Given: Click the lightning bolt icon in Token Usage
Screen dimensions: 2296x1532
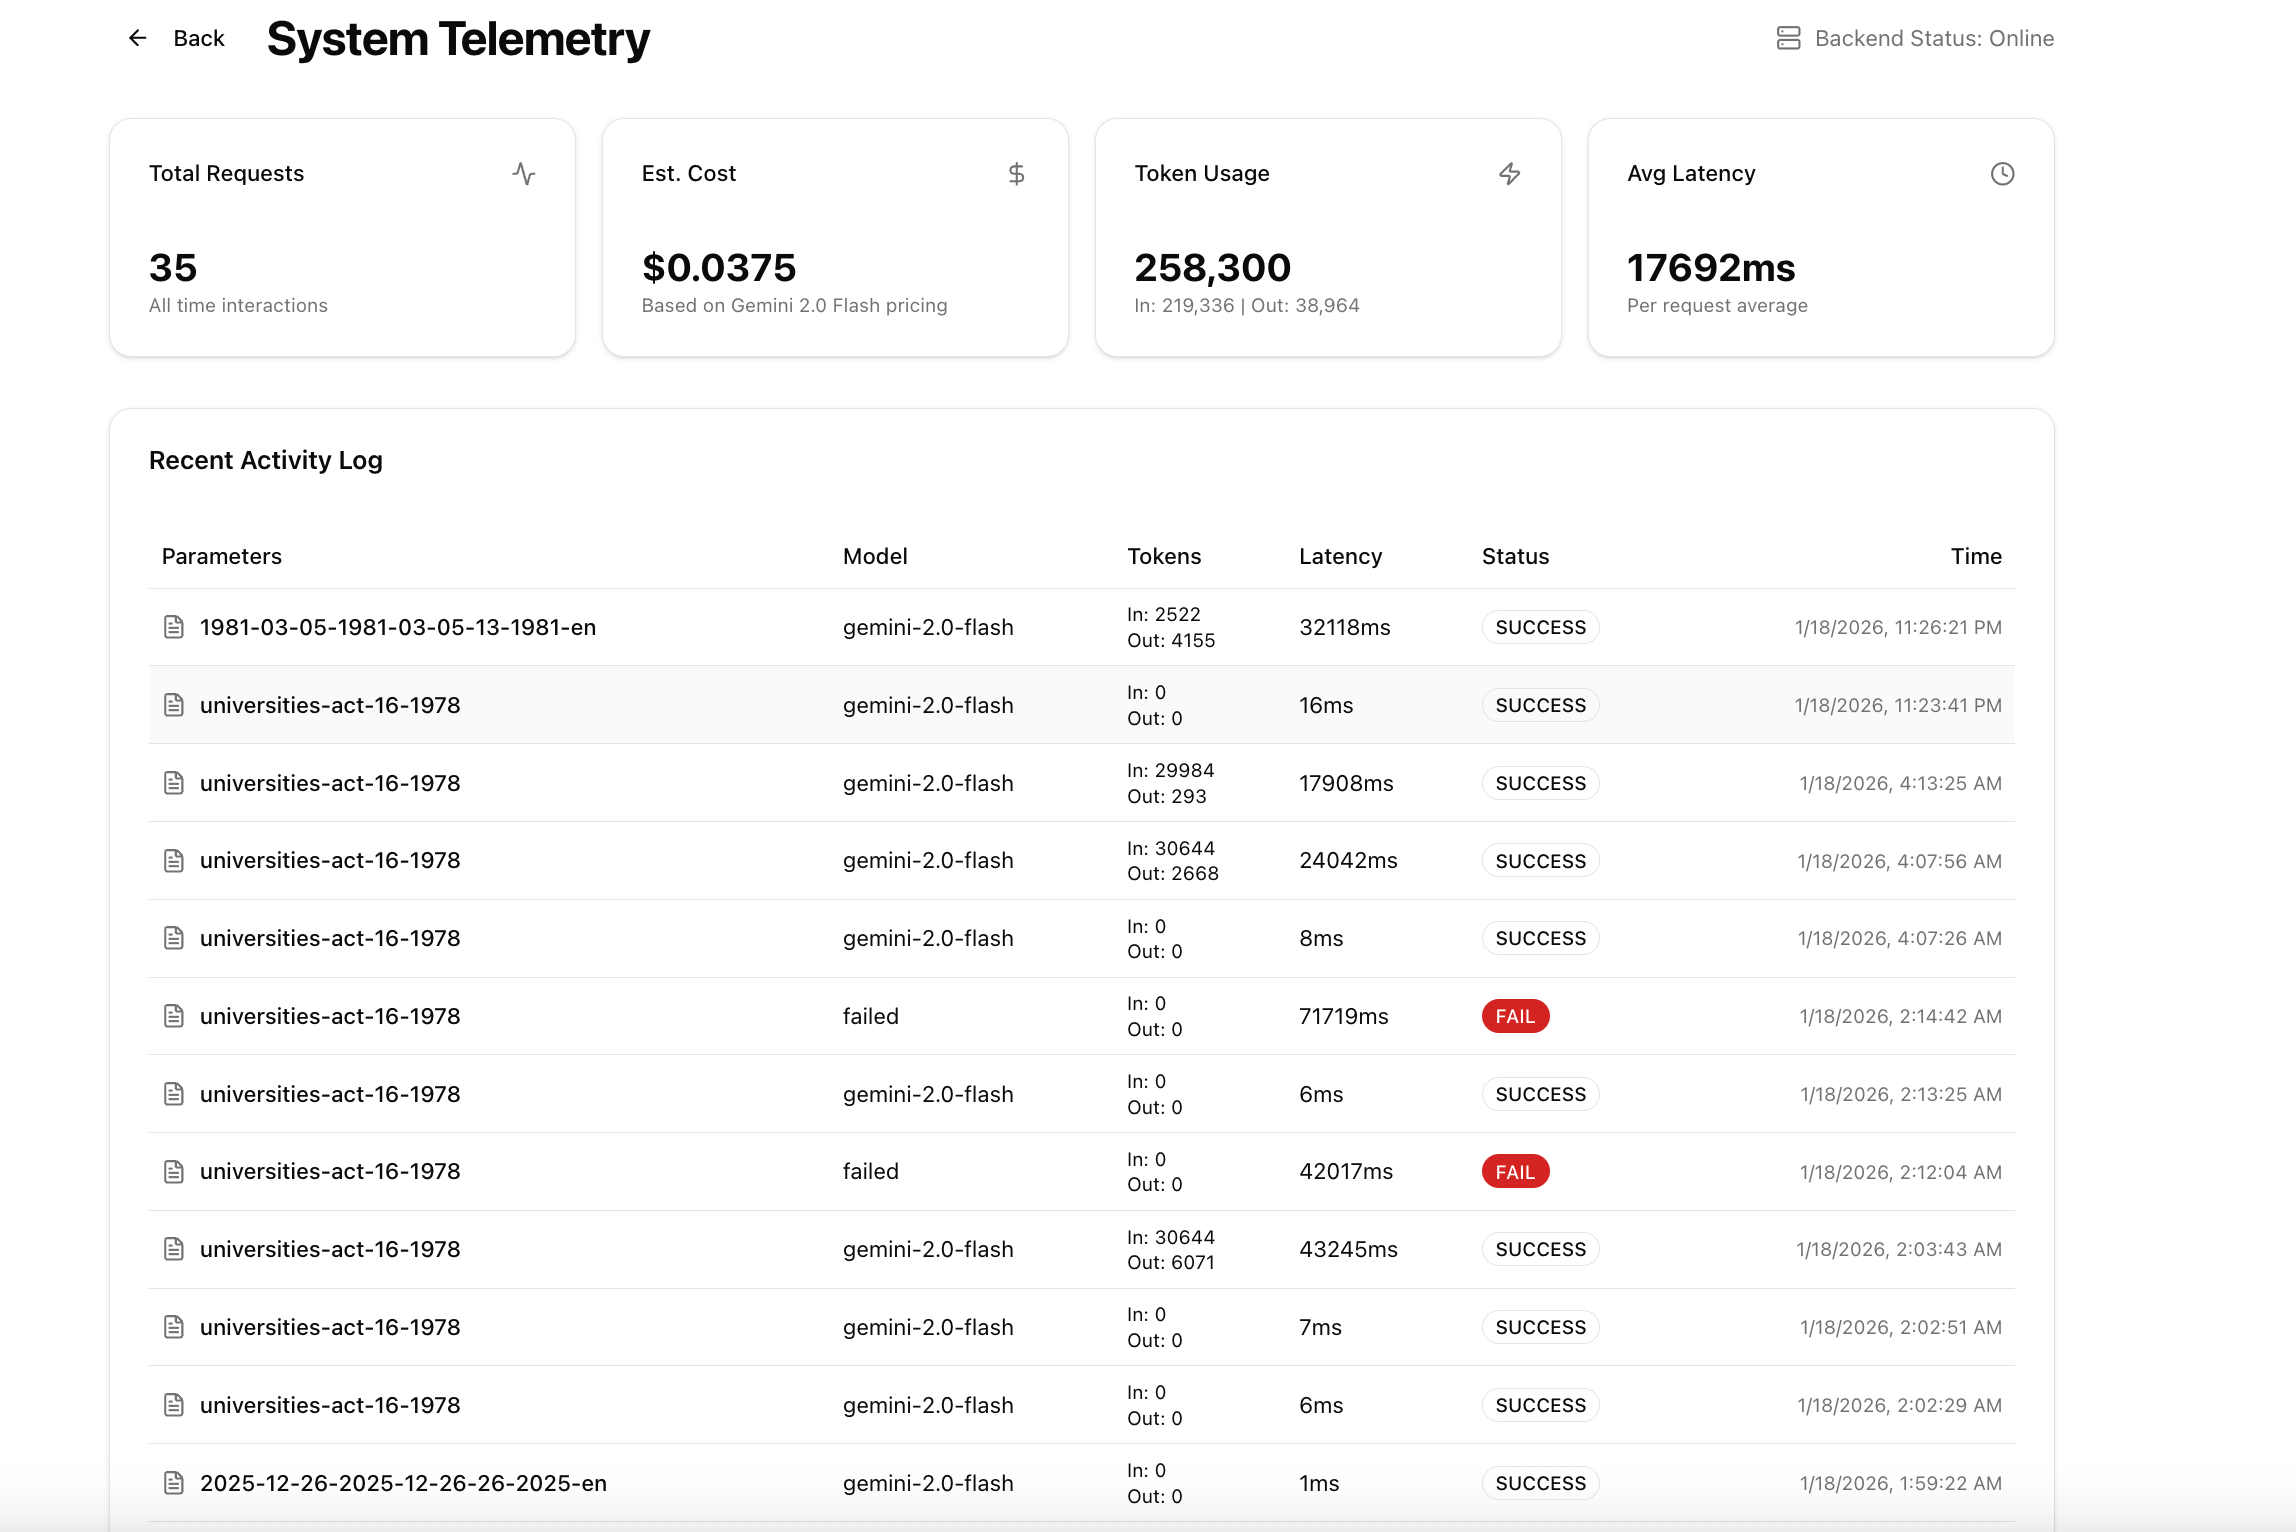Looking at the screenshot, I should pyautogui.click(x=1509, y=174).
